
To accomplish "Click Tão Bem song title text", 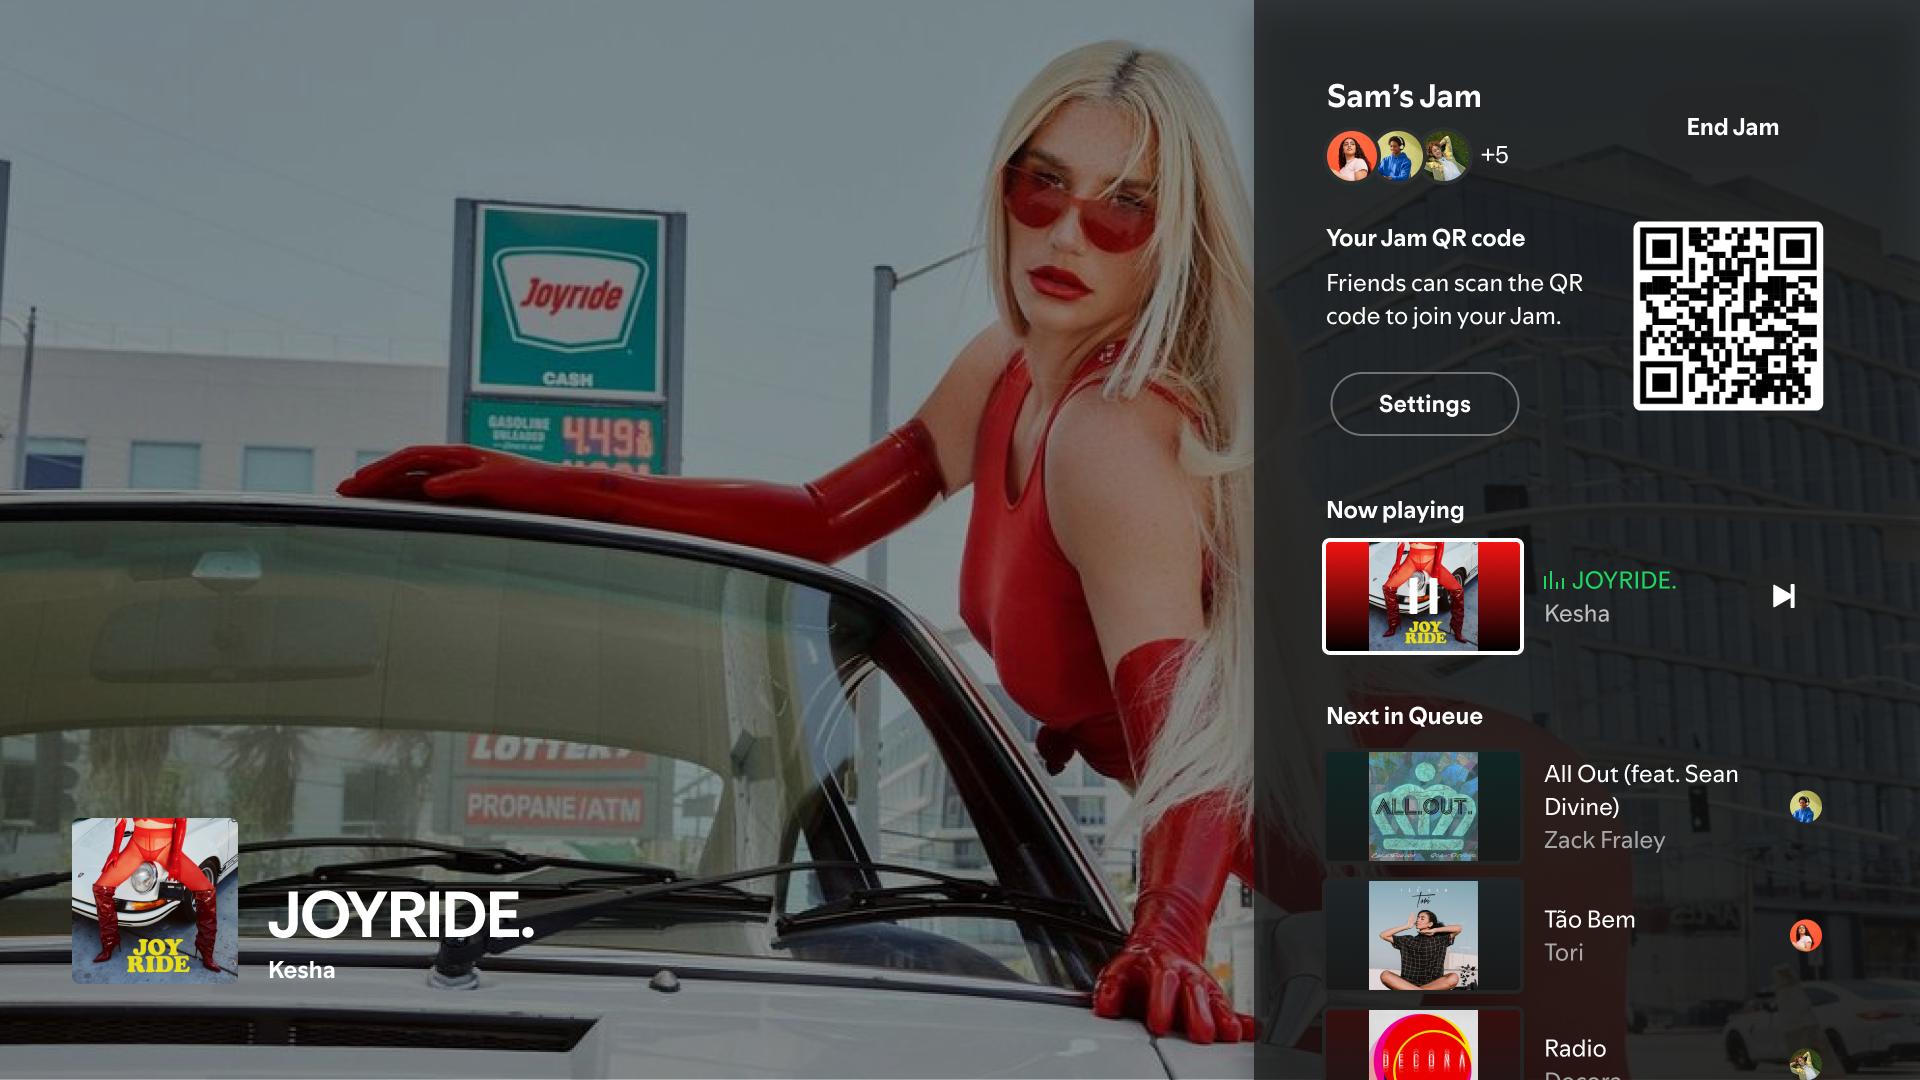I will [1589, 920].
